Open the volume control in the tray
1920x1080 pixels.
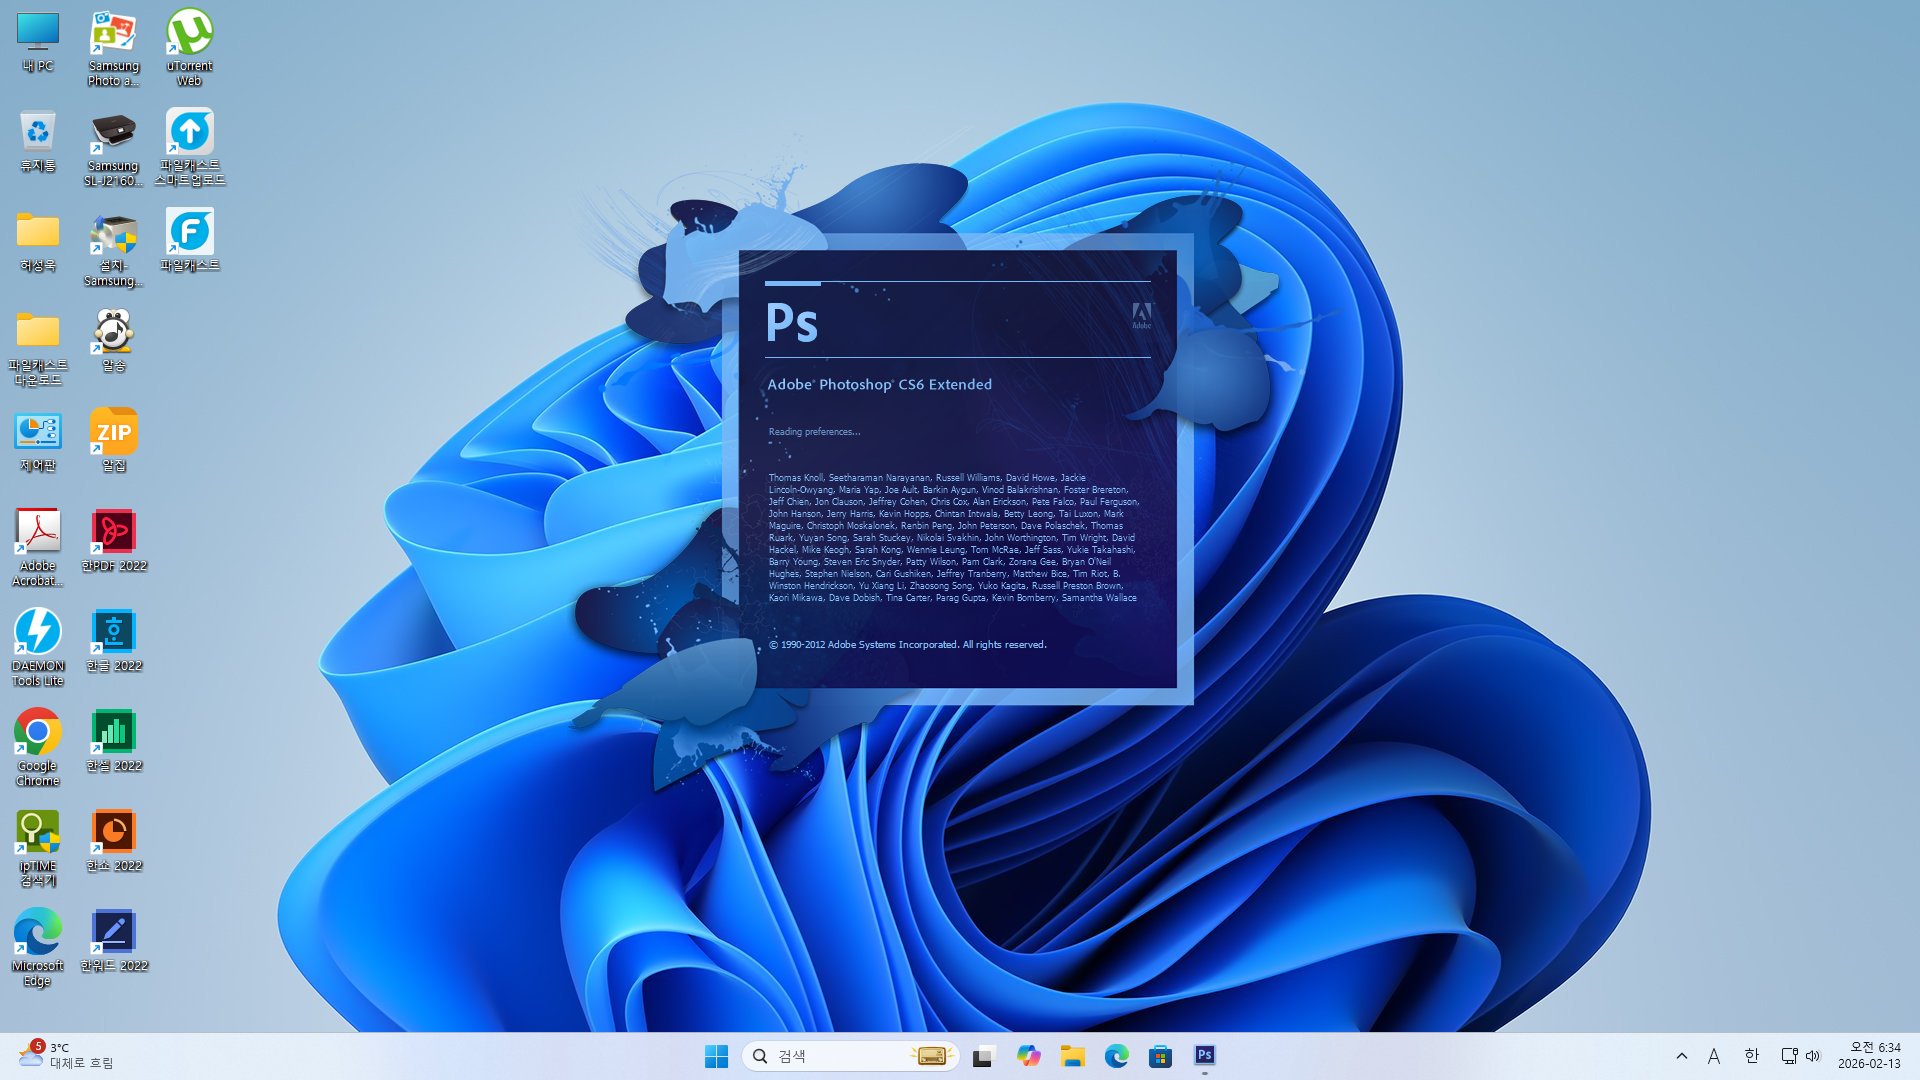click(1813, 1056)
